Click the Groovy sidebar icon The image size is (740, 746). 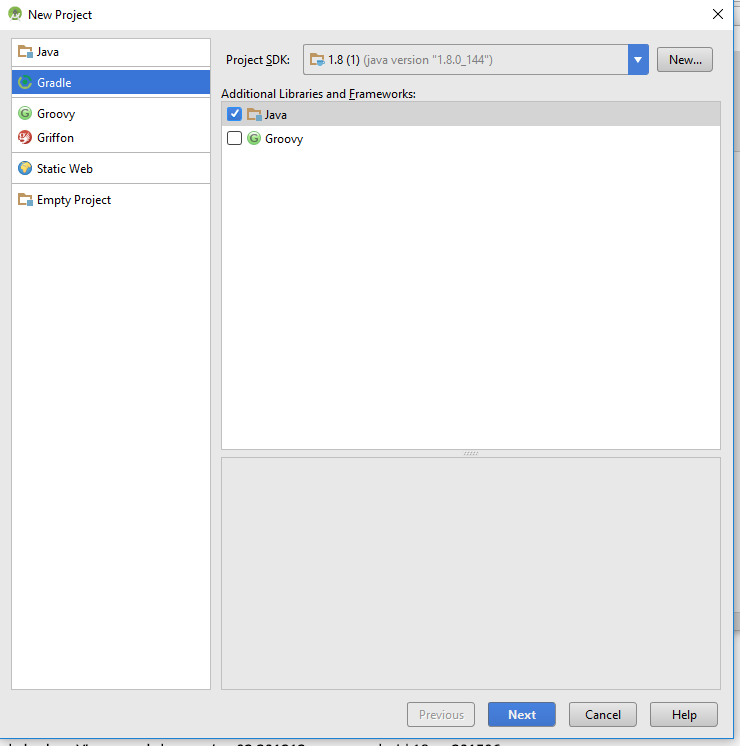25,113
